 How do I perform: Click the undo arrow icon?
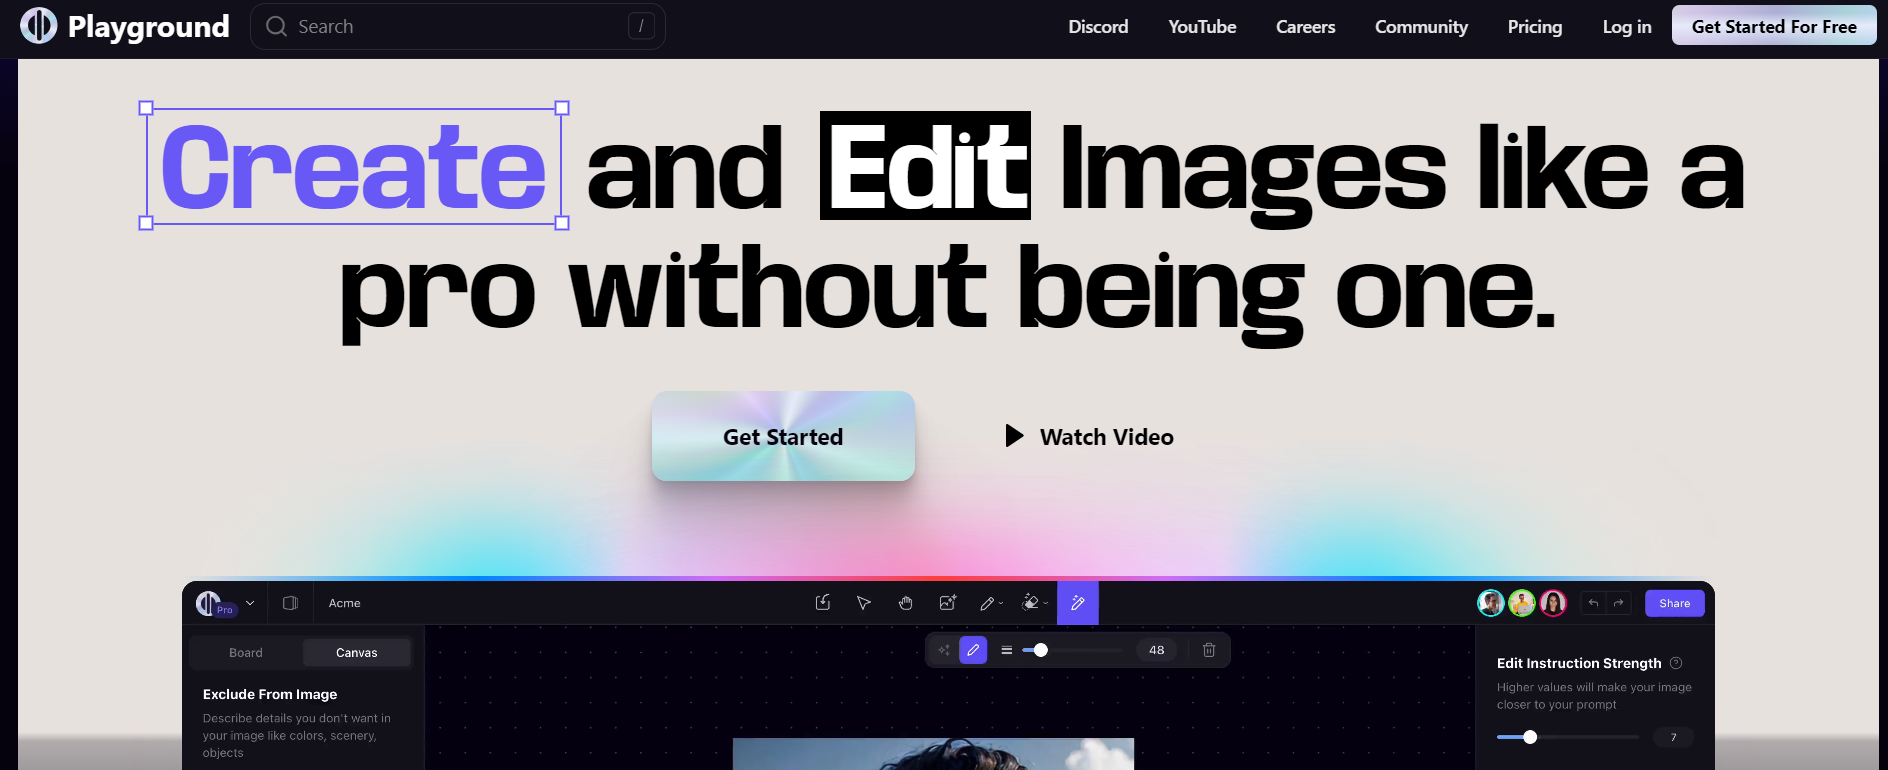click(x=1593, y=603)
